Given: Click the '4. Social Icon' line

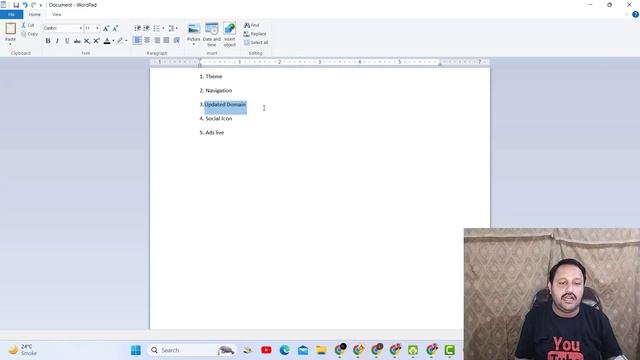Looking at the screenshot, I should 216,118.
